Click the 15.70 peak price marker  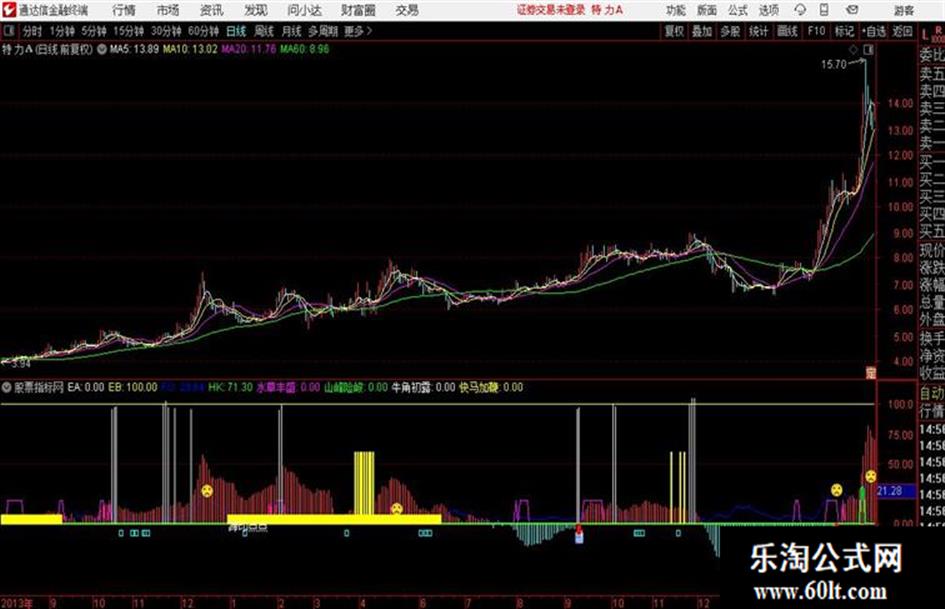point(834,65)
